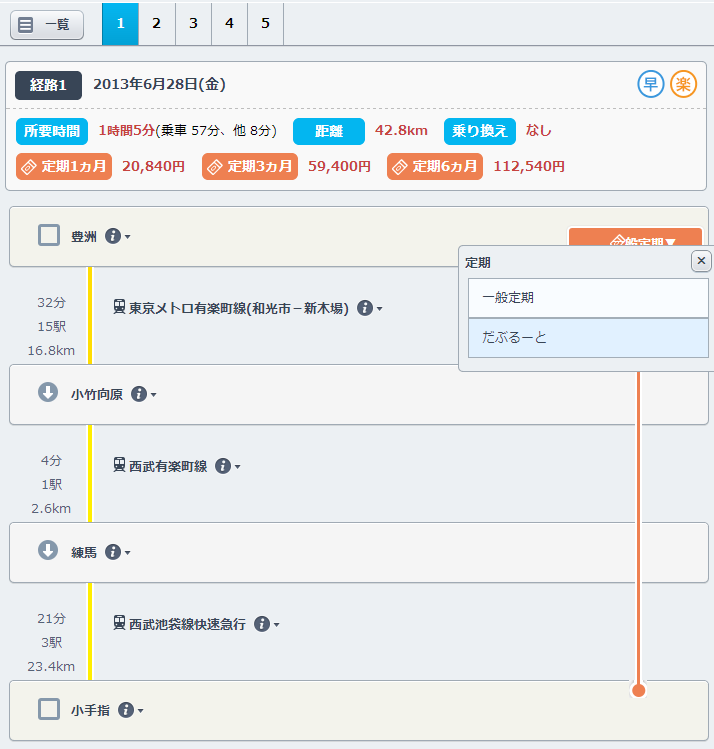Click the 一覧 list button
Image resolution: width=714 pixels, height=749 pixels.
click(47, 25)
